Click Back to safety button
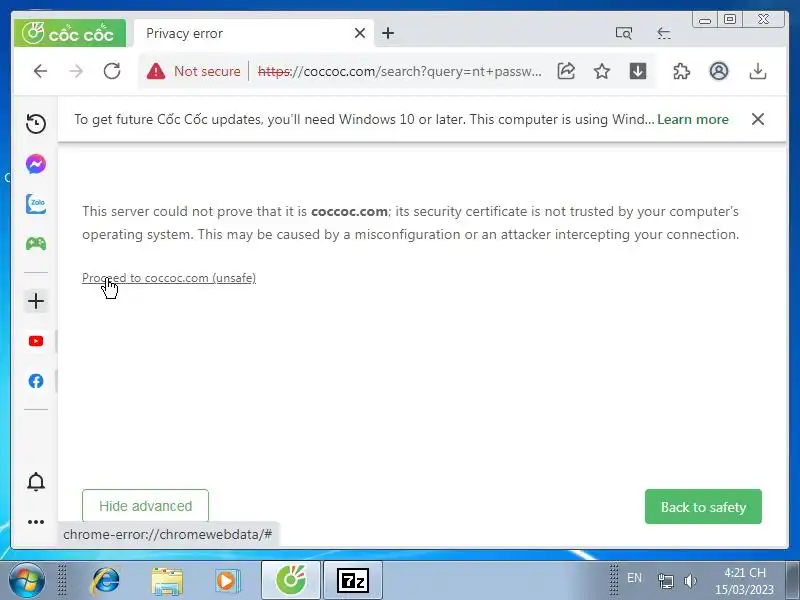The height and width of the screenshot is (600, 800). [703, 507]
